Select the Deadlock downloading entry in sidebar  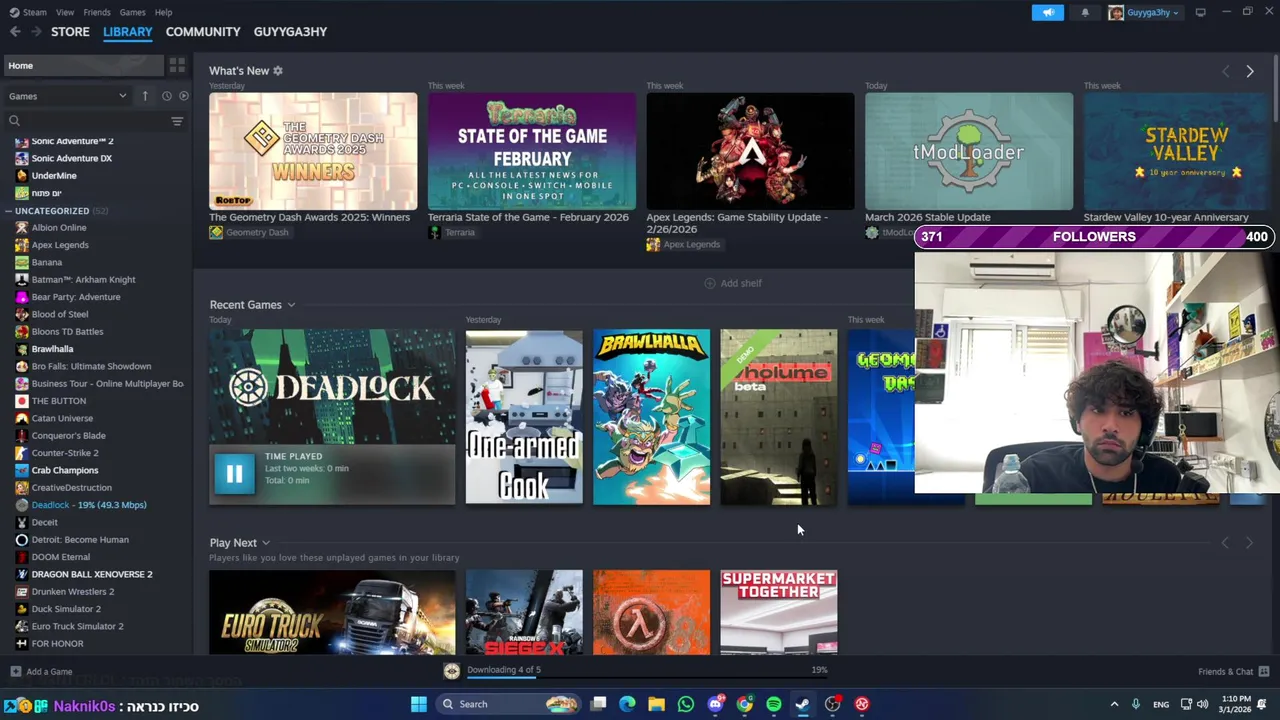tap(88, 505)
